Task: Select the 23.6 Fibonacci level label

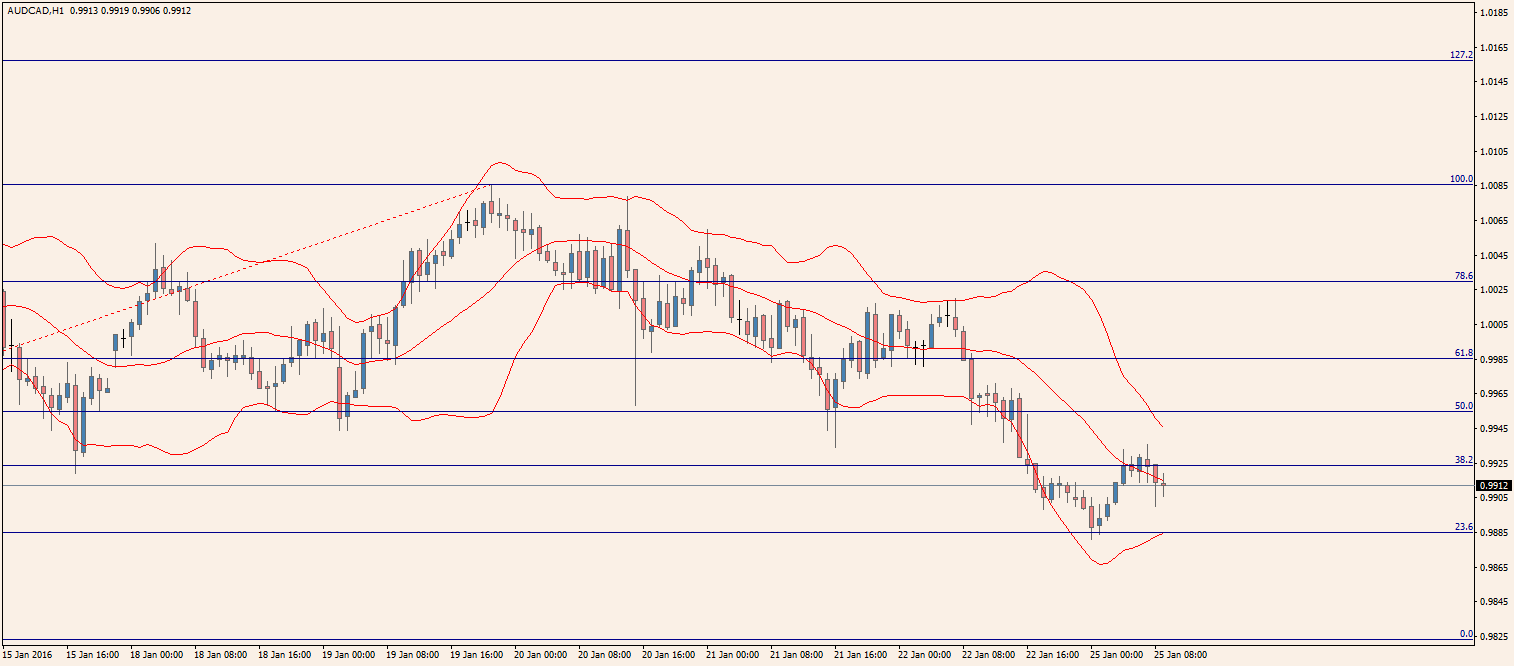Action: [x=1463, y=527]
